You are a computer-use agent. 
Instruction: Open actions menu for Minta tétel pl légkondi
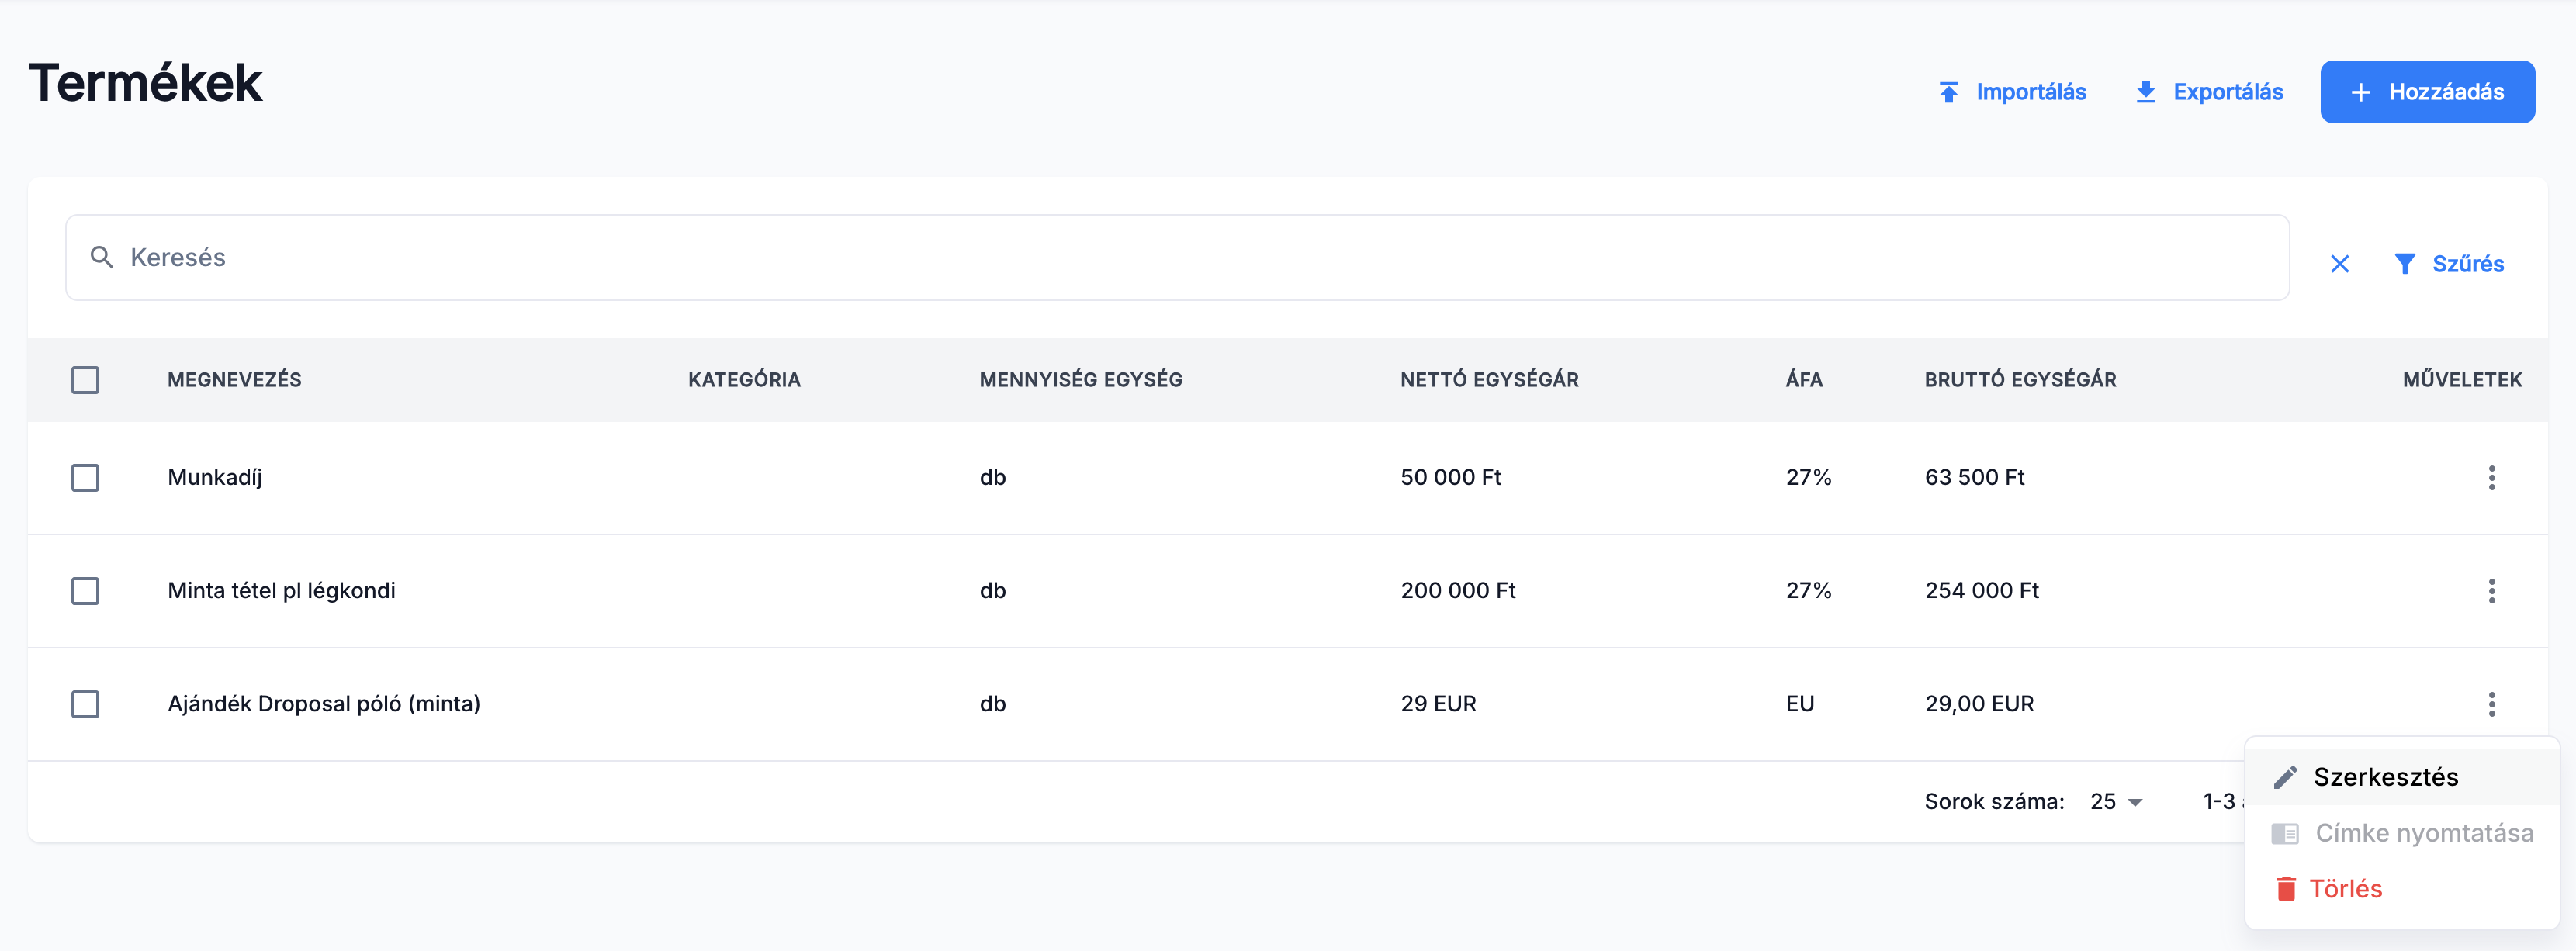tap(2491, 591)
